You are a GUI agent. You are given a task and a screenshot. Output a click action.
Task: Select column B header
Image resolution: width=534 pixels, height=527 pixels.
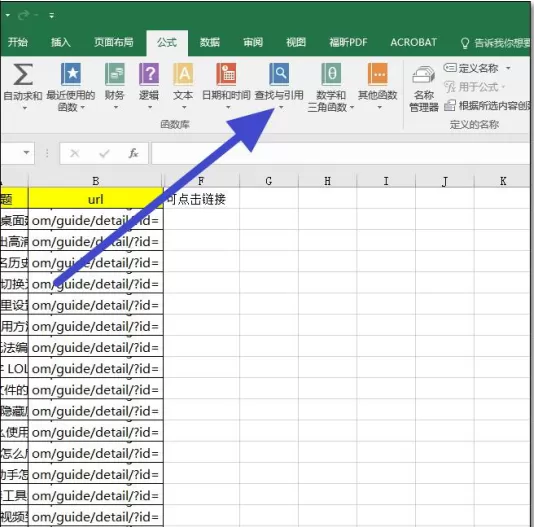click(96, 181)
